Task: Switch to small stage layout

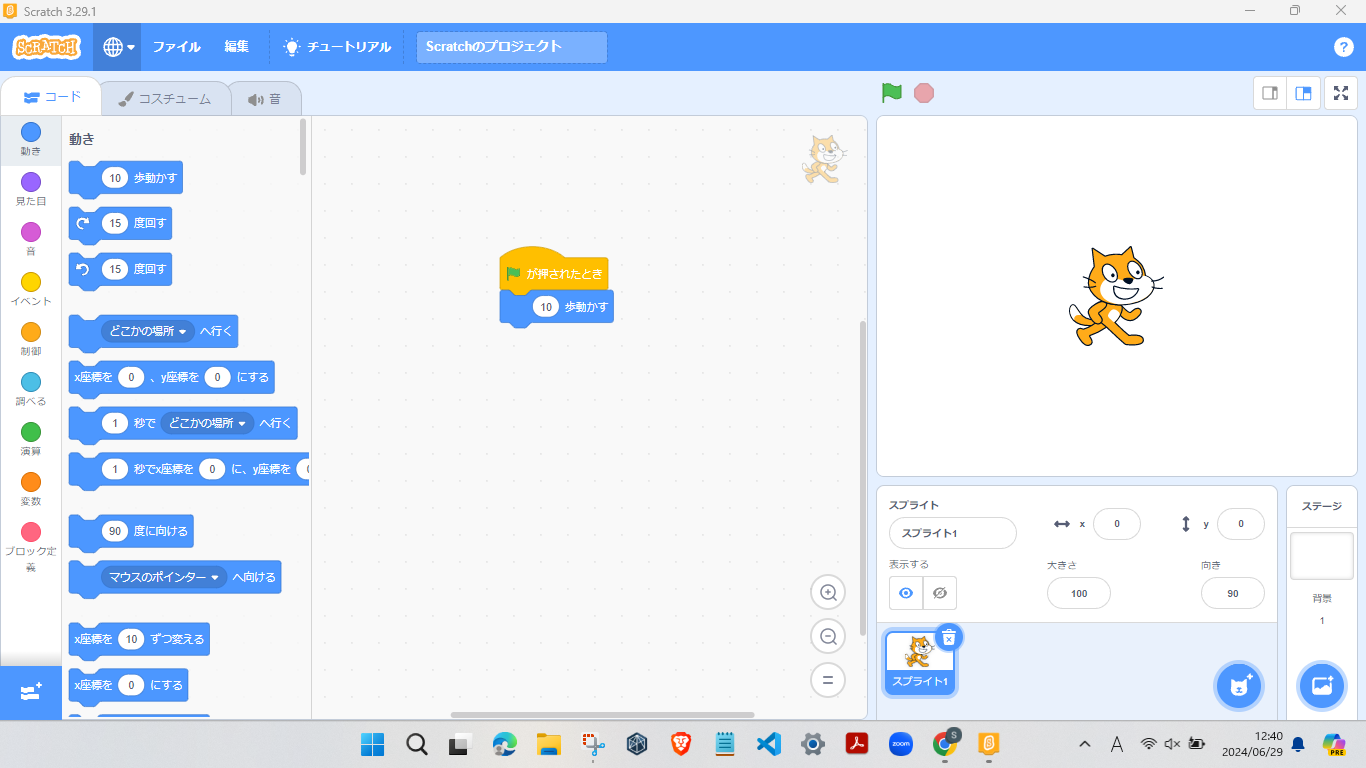Action: point(1270,93)
